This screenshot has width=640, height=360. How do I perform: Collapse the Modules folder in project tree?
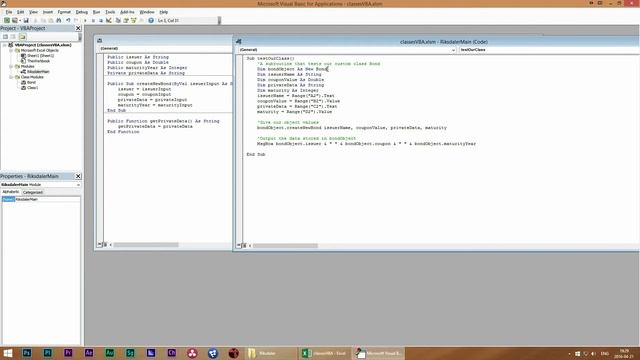[x=11, y=66]
